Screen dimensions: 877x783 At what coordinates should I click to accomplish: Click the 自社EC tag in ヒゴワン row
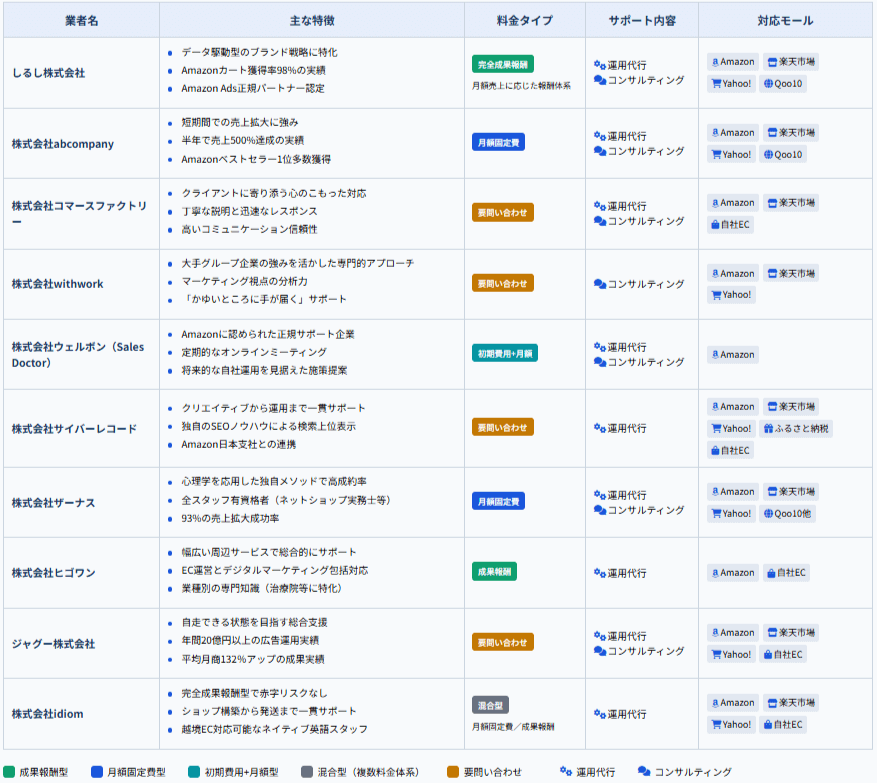(786, 573)
